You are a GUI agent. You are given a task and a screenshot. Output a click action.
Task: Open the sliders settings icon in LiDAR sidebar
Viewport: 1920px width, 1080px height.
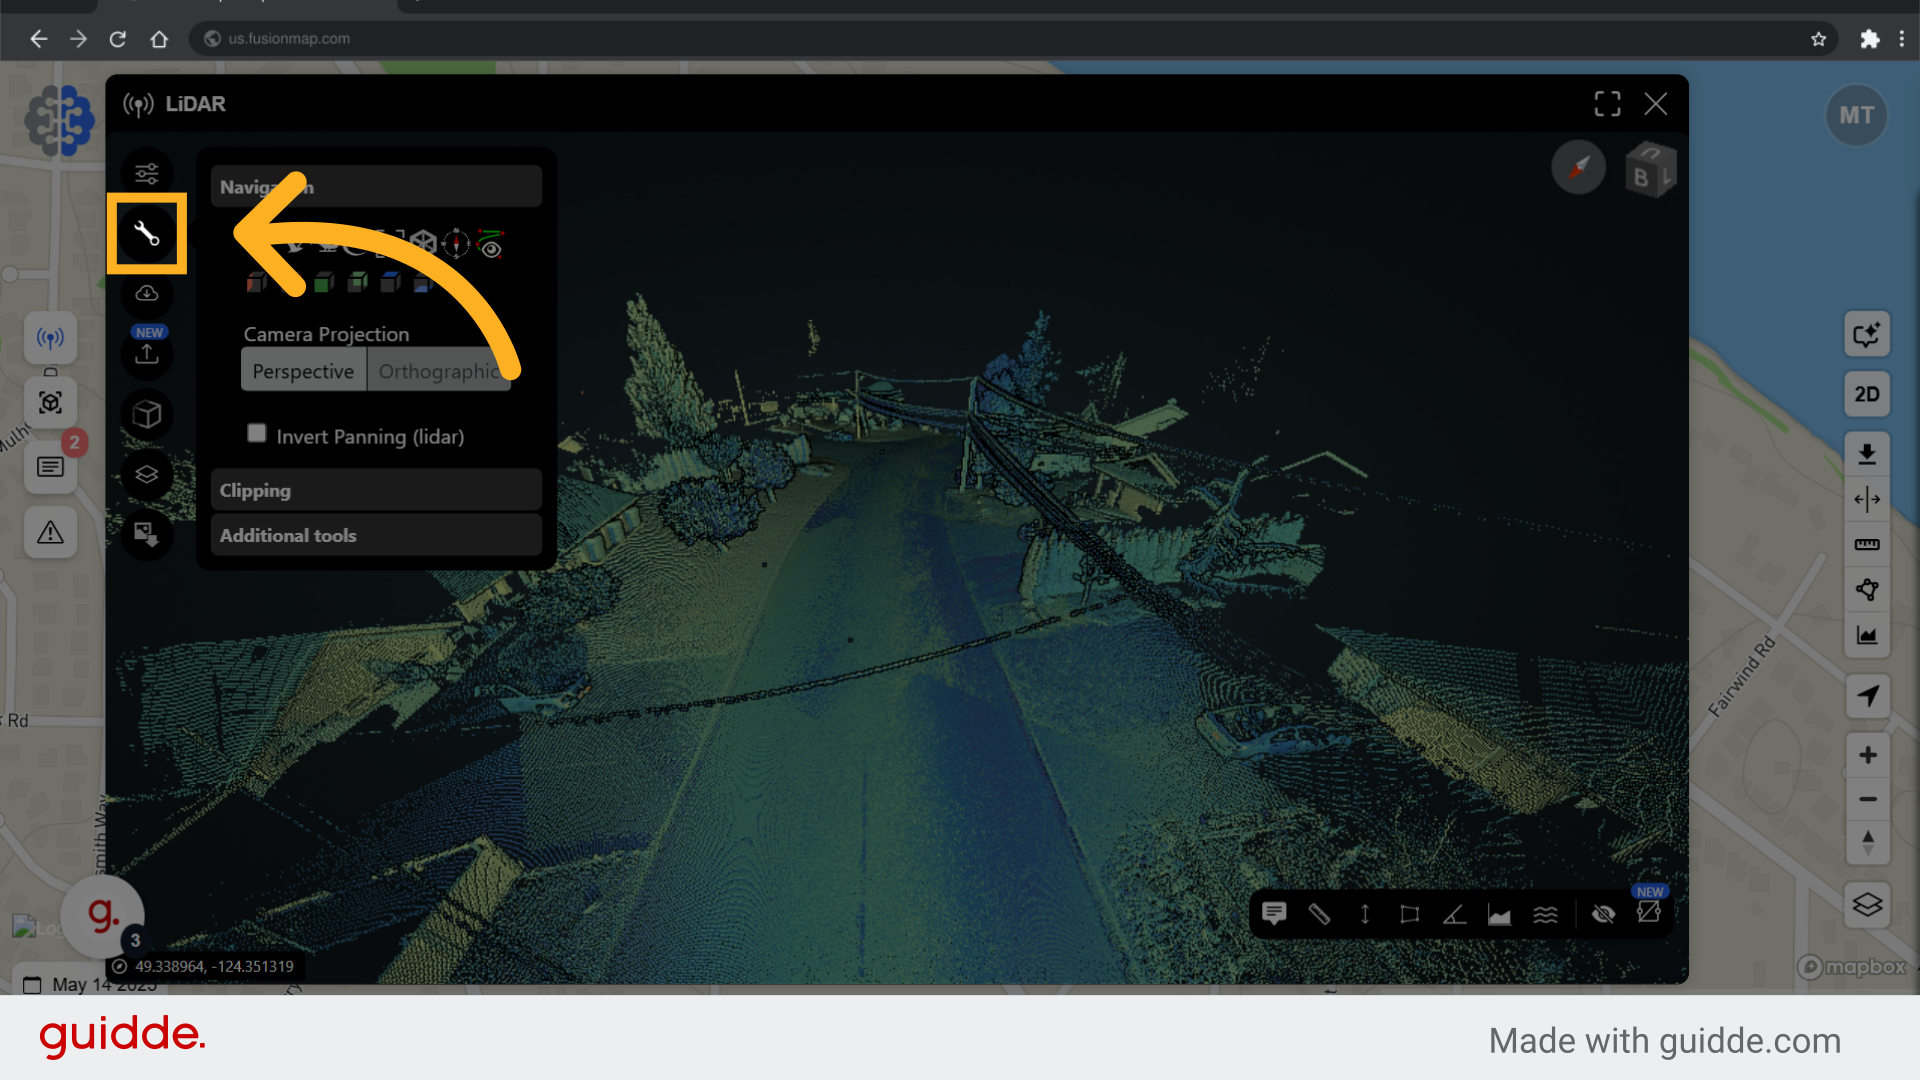click(x=147, y=174)
